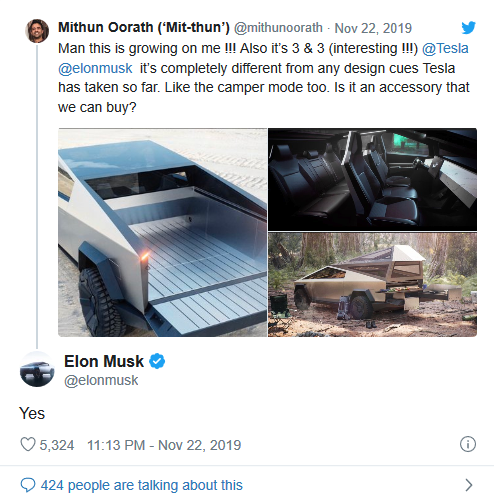This screenshot has width=494, height=501.
Task: Open 424 people are talking about this
Action: coord(142,485)
